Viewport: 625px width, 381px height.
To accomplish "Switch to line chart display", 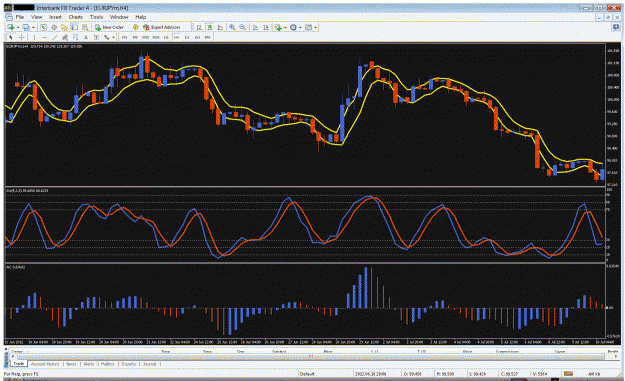I will 220,27.
